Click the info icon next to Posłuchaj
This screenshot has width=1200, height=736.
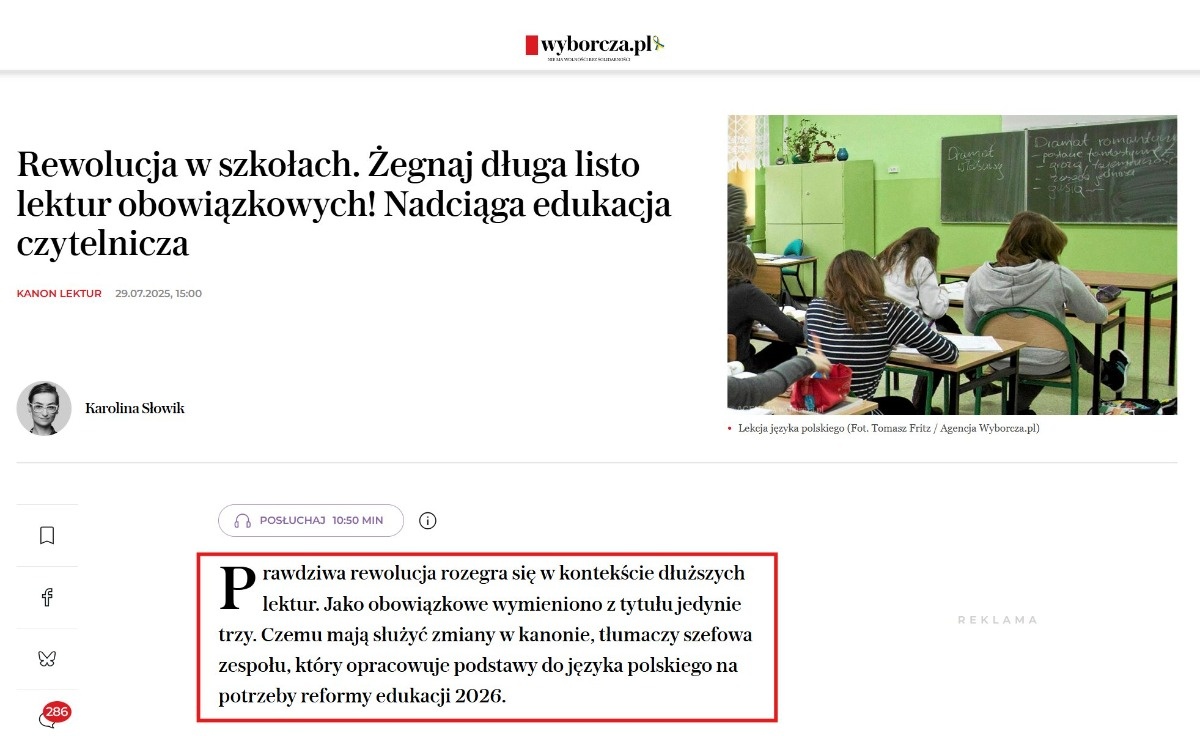coord(428,521)
